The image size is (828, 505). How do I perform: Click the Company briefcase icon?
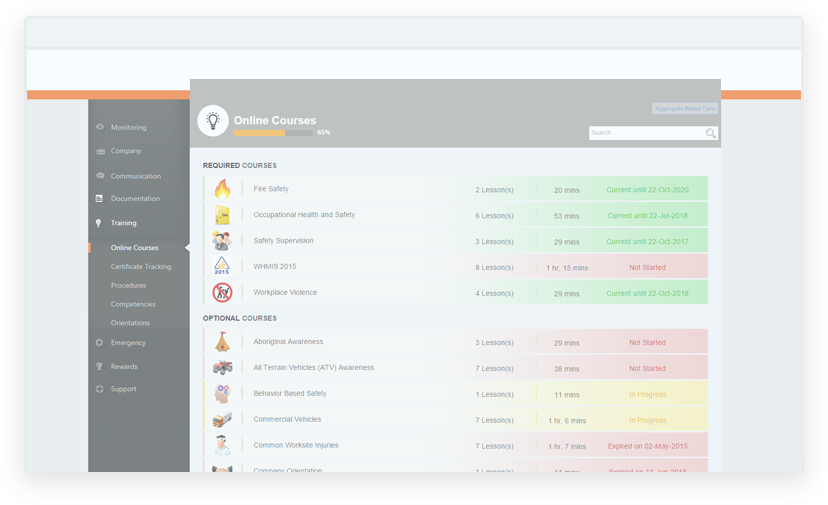pos(100,152)
